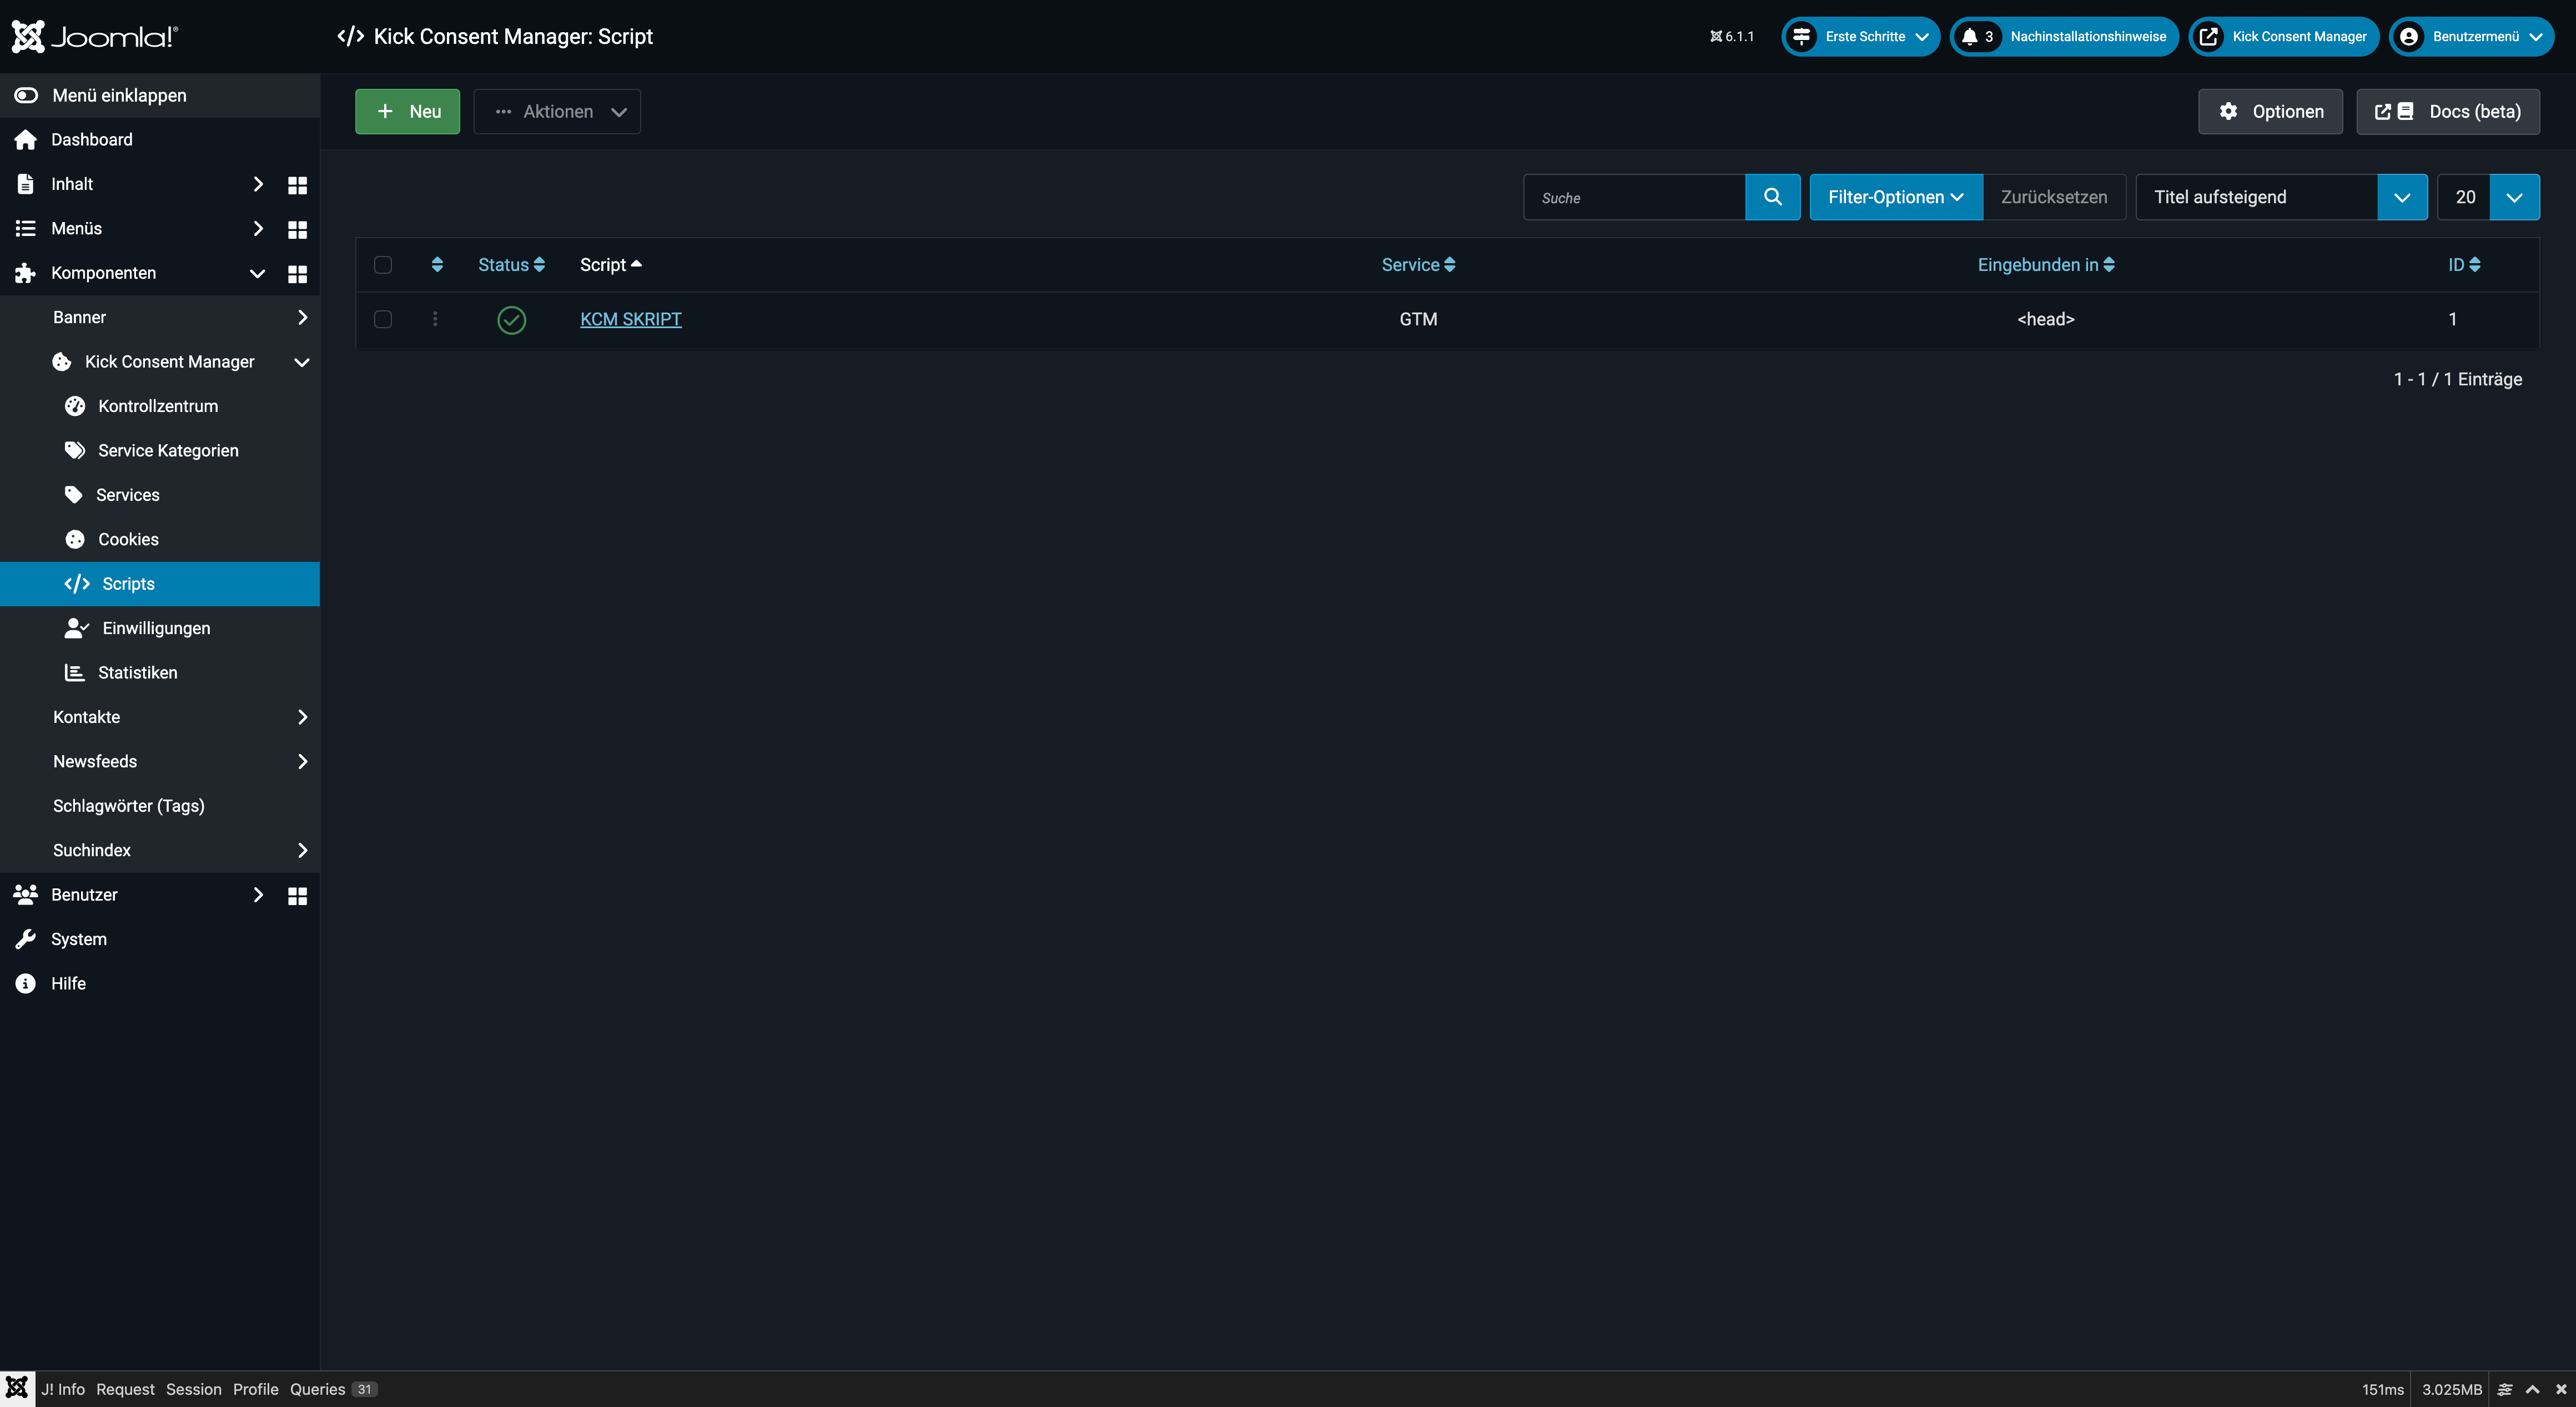Open Queries tab in debug bar
The image size is (2576, 1407).
[x=333, y=1390]
